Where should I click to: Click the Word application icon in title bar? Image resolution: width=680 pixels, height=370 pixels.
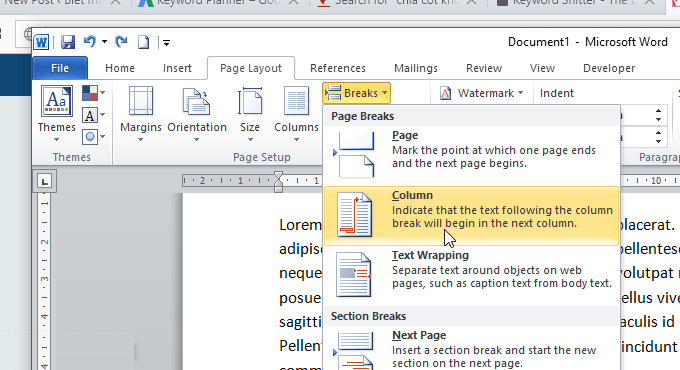coord(42,42)
